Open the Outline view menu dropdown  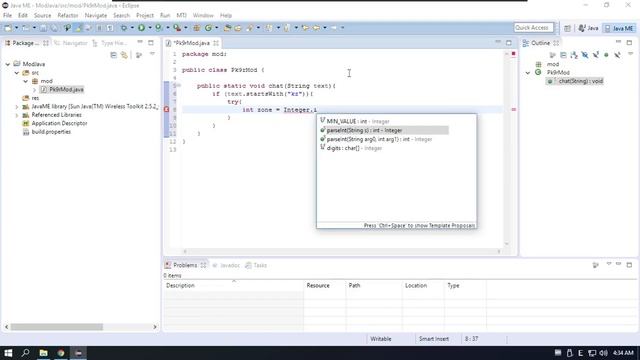[630, 54]
